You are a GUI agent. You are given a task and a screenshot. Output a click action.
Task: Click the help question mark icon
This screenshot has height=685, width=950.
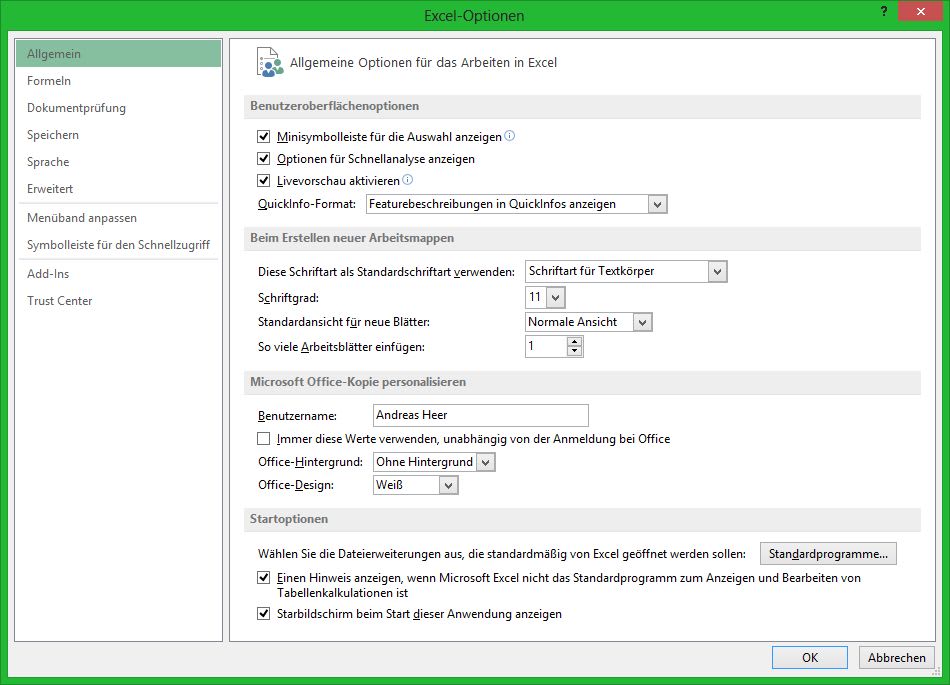click(x=883, y=11)
